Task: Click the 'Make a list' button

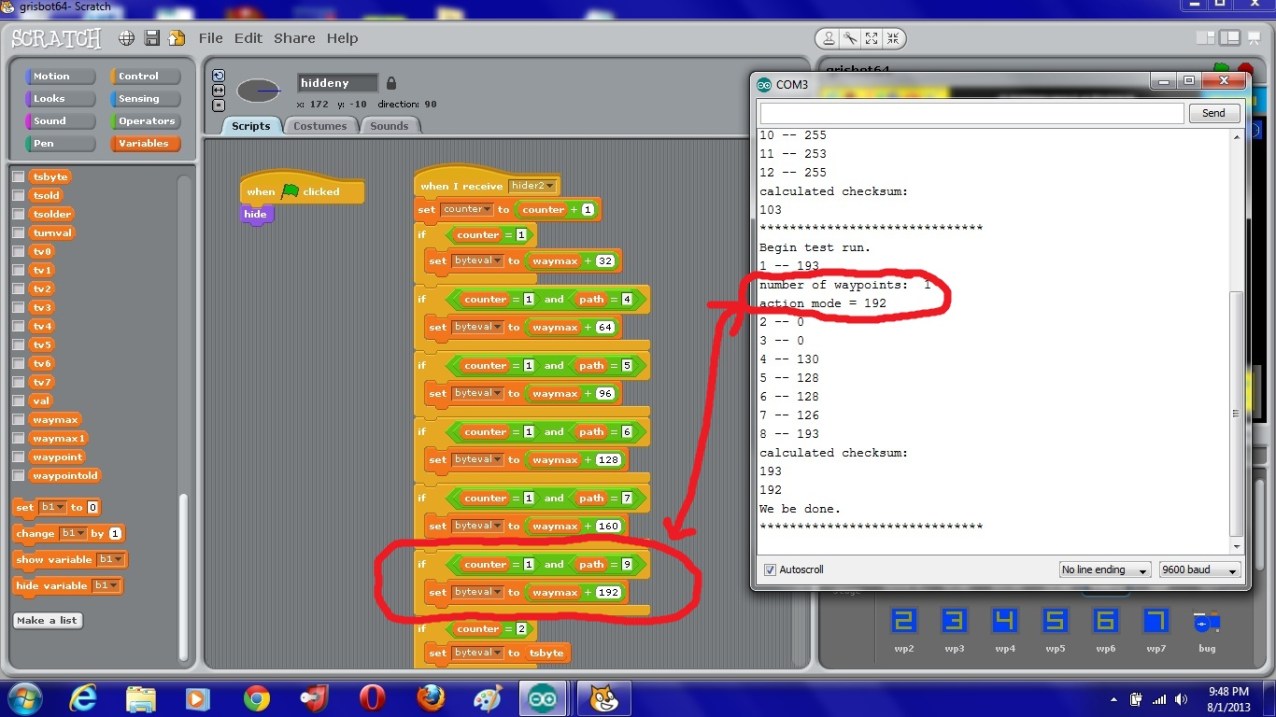Action: pyautogui.click(x=47, y=620)
